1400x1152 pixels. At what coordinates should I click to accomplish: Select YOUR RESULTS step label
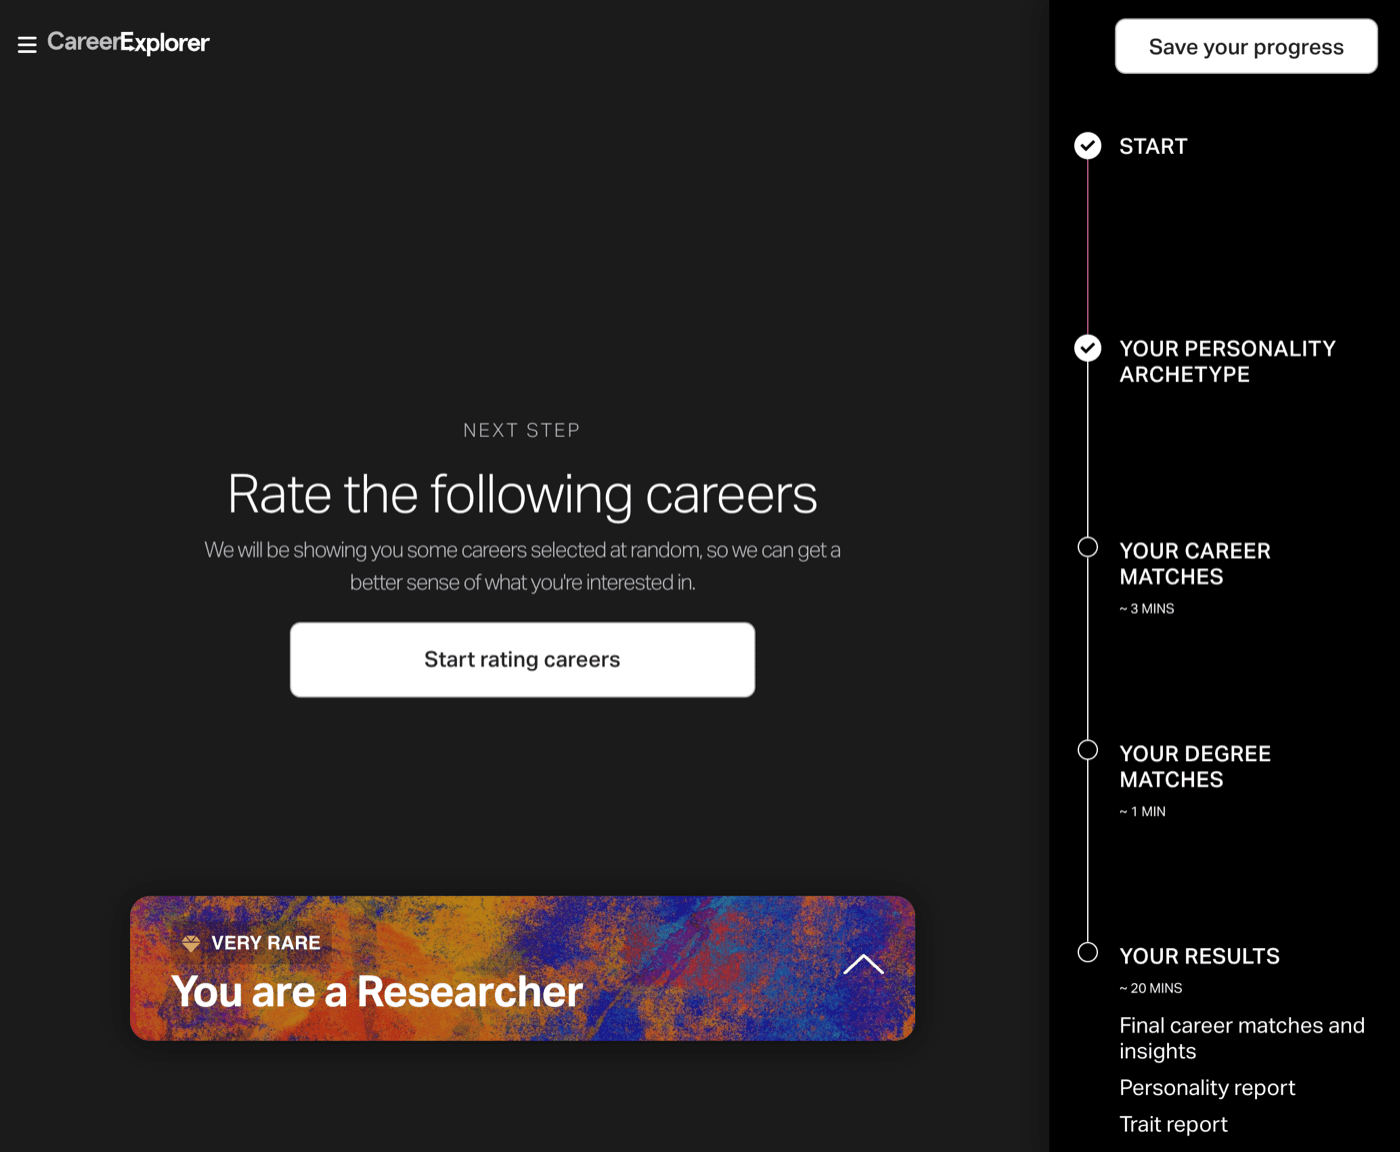coord(1199,956)
